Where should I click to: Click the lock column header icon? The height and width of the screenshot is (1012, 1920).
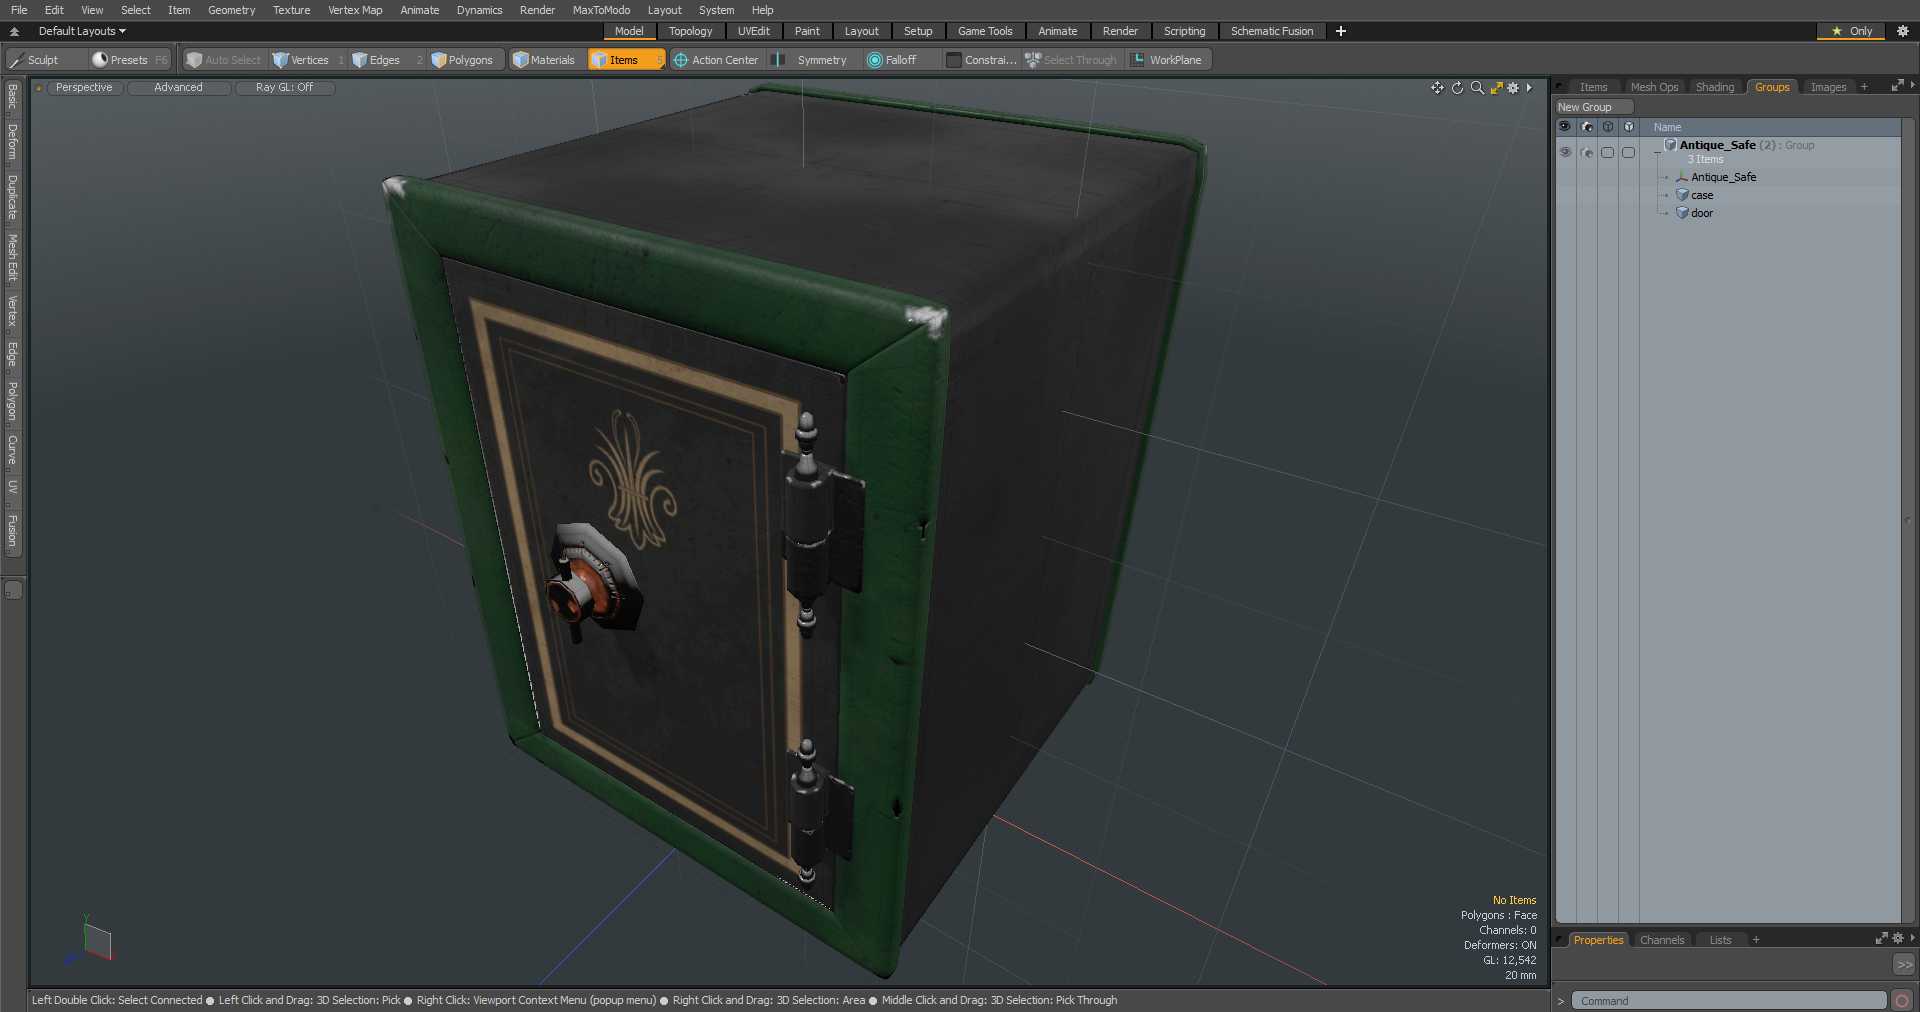point(1629,127)
